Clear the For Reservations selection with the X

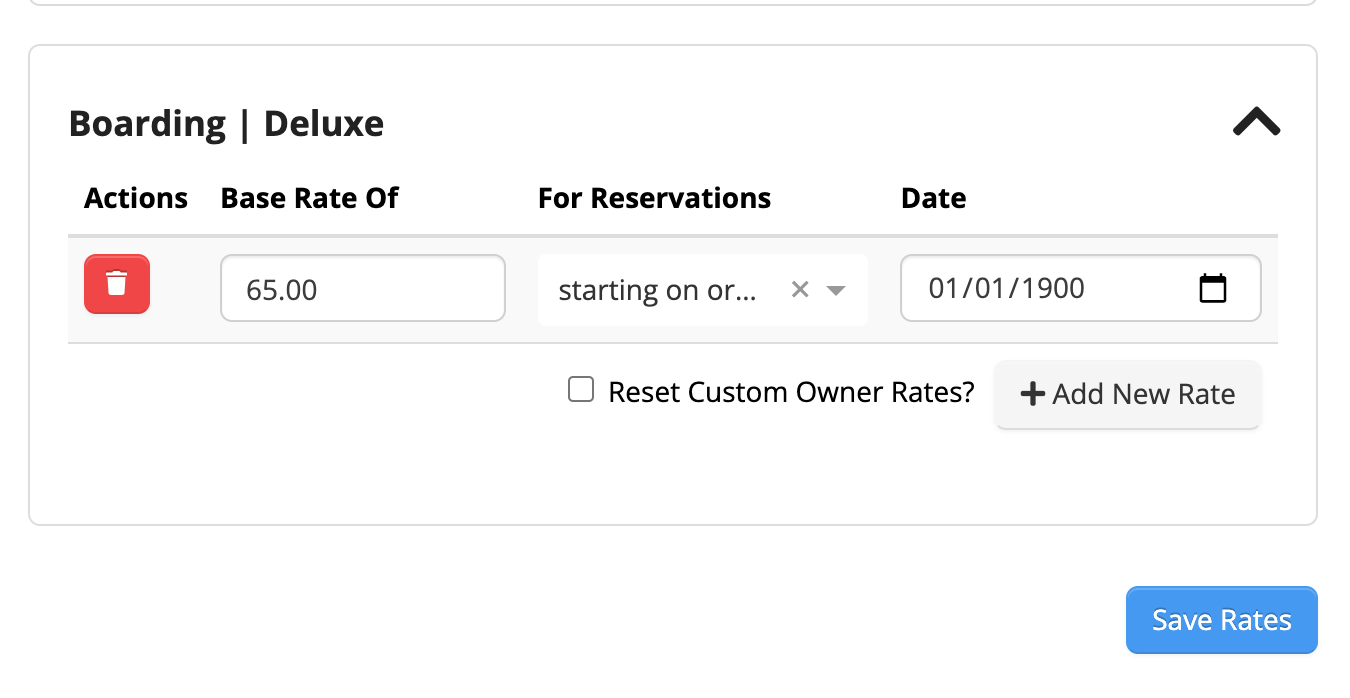point(799,290)
